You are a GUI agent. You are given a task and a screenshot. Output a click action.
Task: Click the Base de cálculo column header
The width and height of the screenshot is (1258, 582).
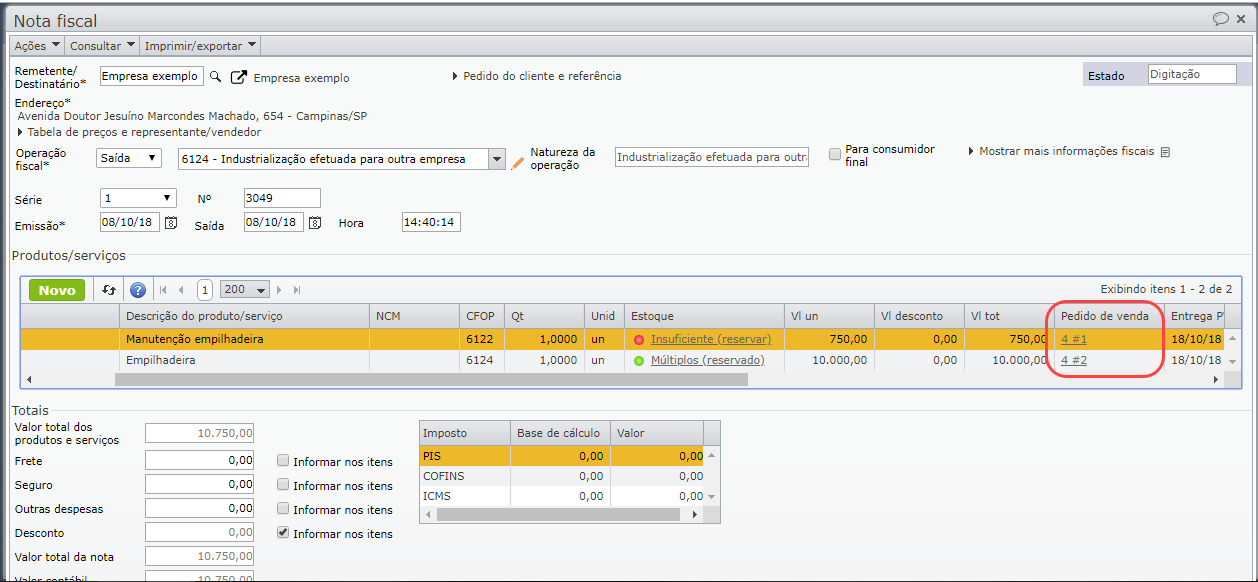point(559,433)
